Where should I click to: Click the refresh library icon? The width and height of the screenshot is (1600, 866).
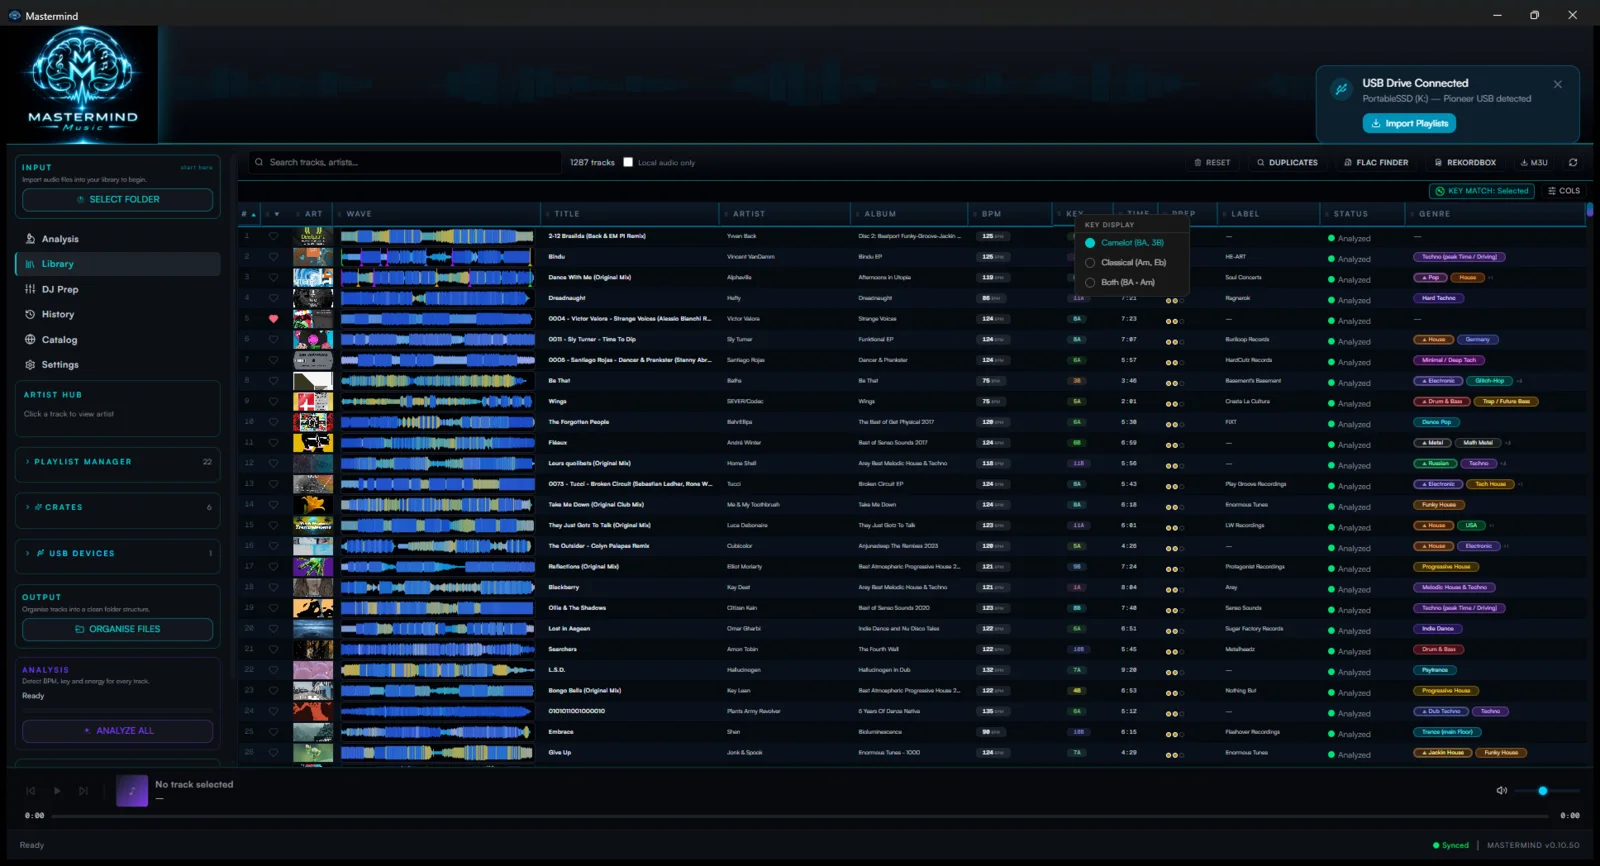tap(1573, 162)
